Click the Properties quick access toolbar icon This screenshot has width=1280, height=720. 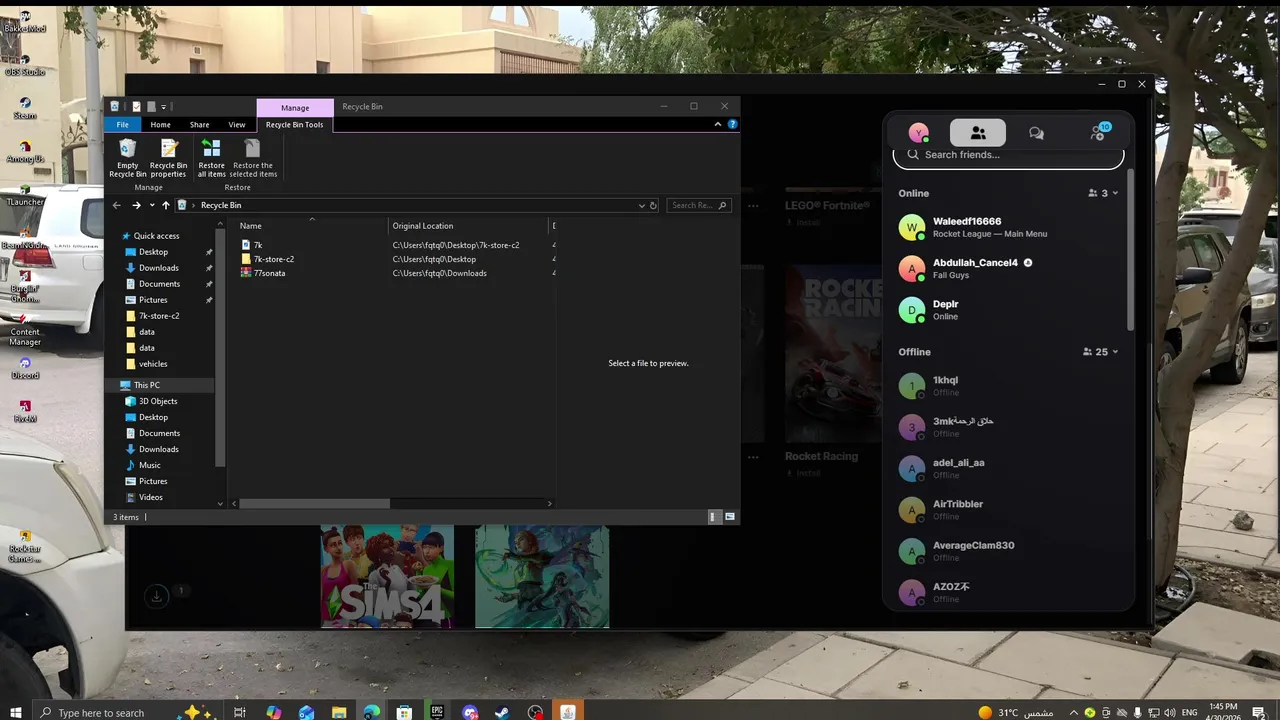[137, 107]
